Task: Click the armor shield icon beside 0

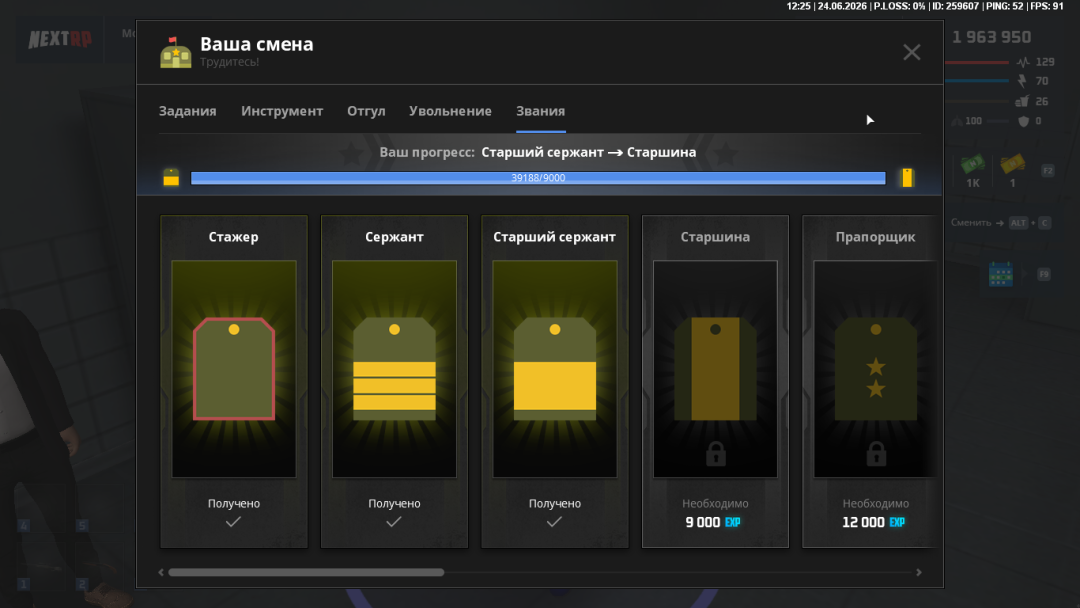Action: (1024, 121)
